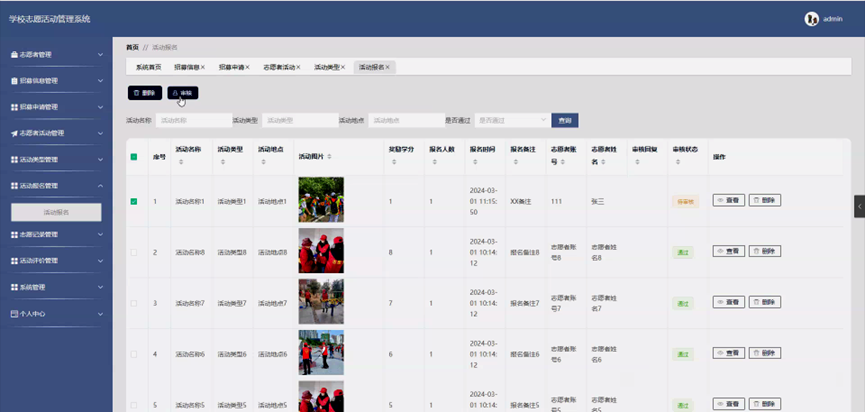Sort by 审核回复 column arrows
The width and height of the screenshot is (865, 412).
pyautogui.click(x=637, y=162)
